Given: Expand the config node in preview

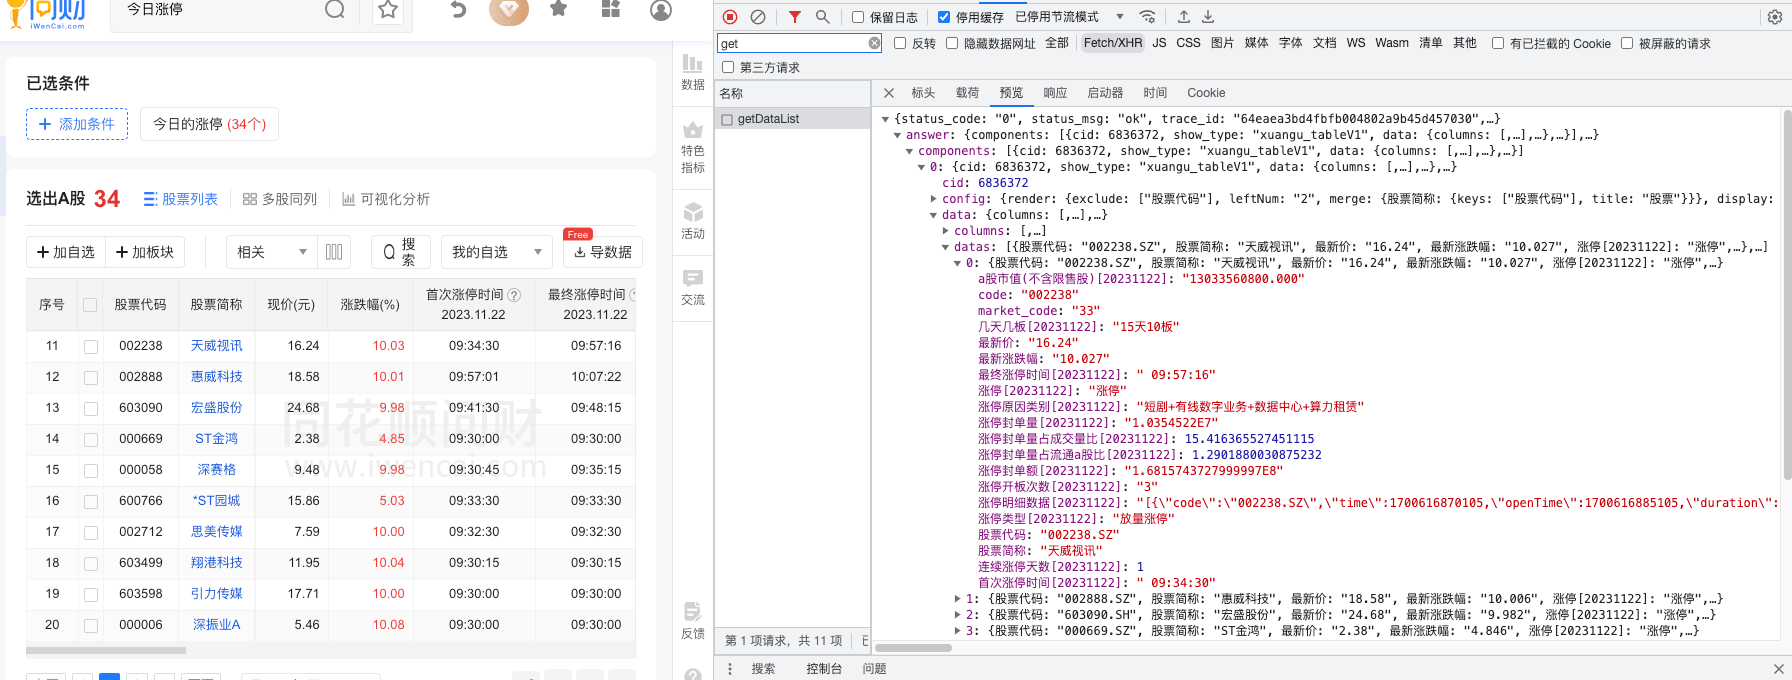Looking at the screenshot, I should [934, 199].
